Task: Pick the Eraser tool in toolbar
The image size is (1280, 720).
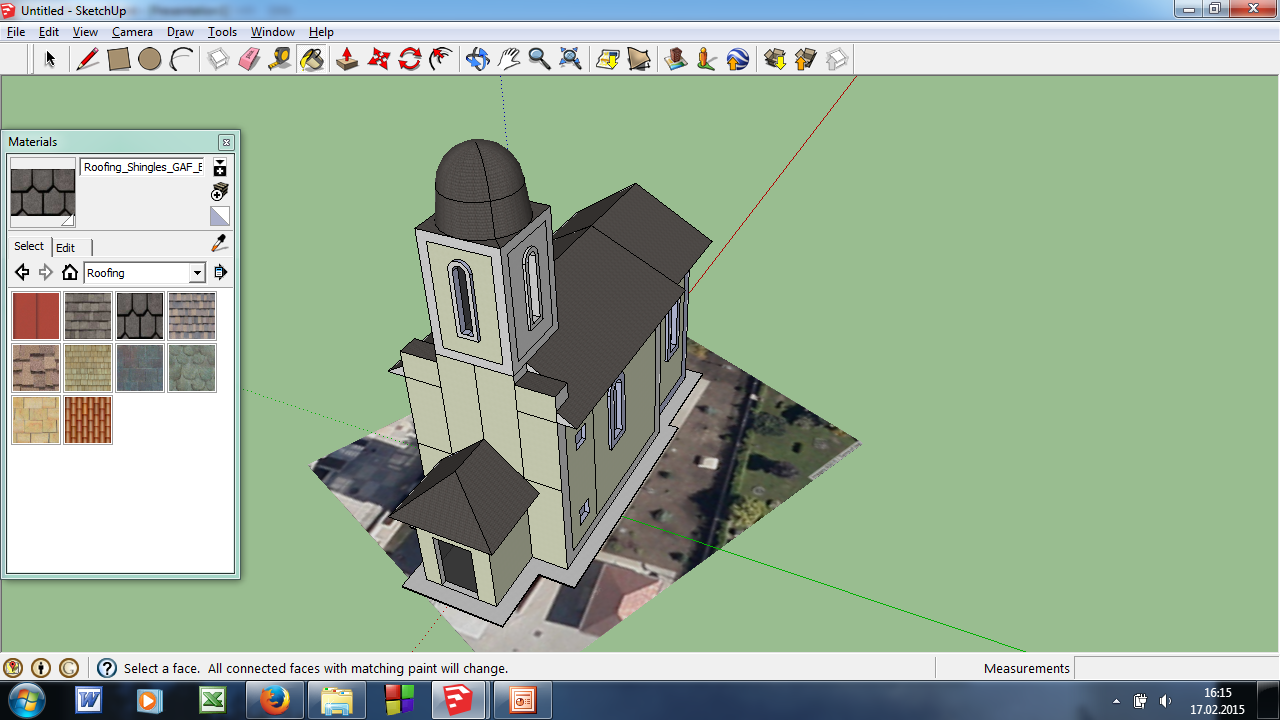Action: tap(249, 59)
